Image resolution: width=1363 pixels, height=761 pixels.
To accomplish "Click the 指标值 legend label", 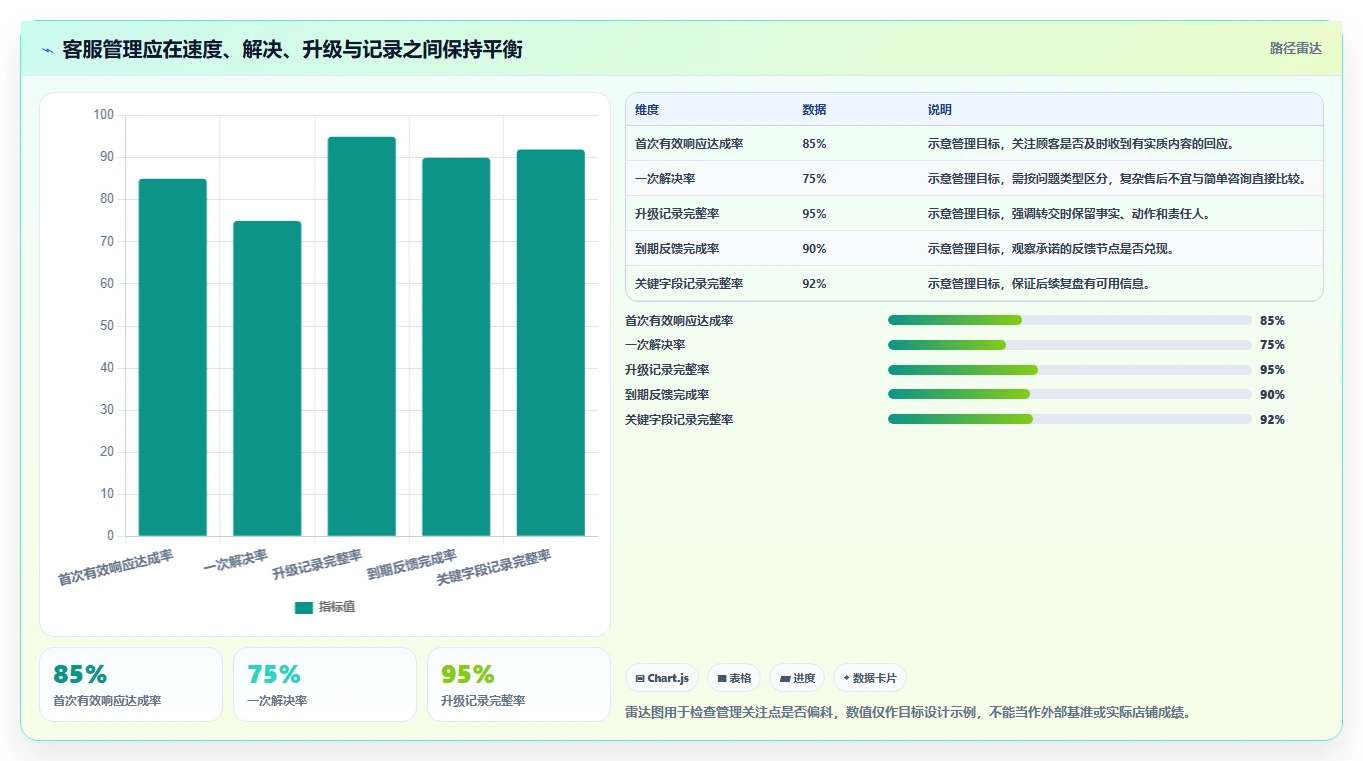I will (x=337, y=607).
